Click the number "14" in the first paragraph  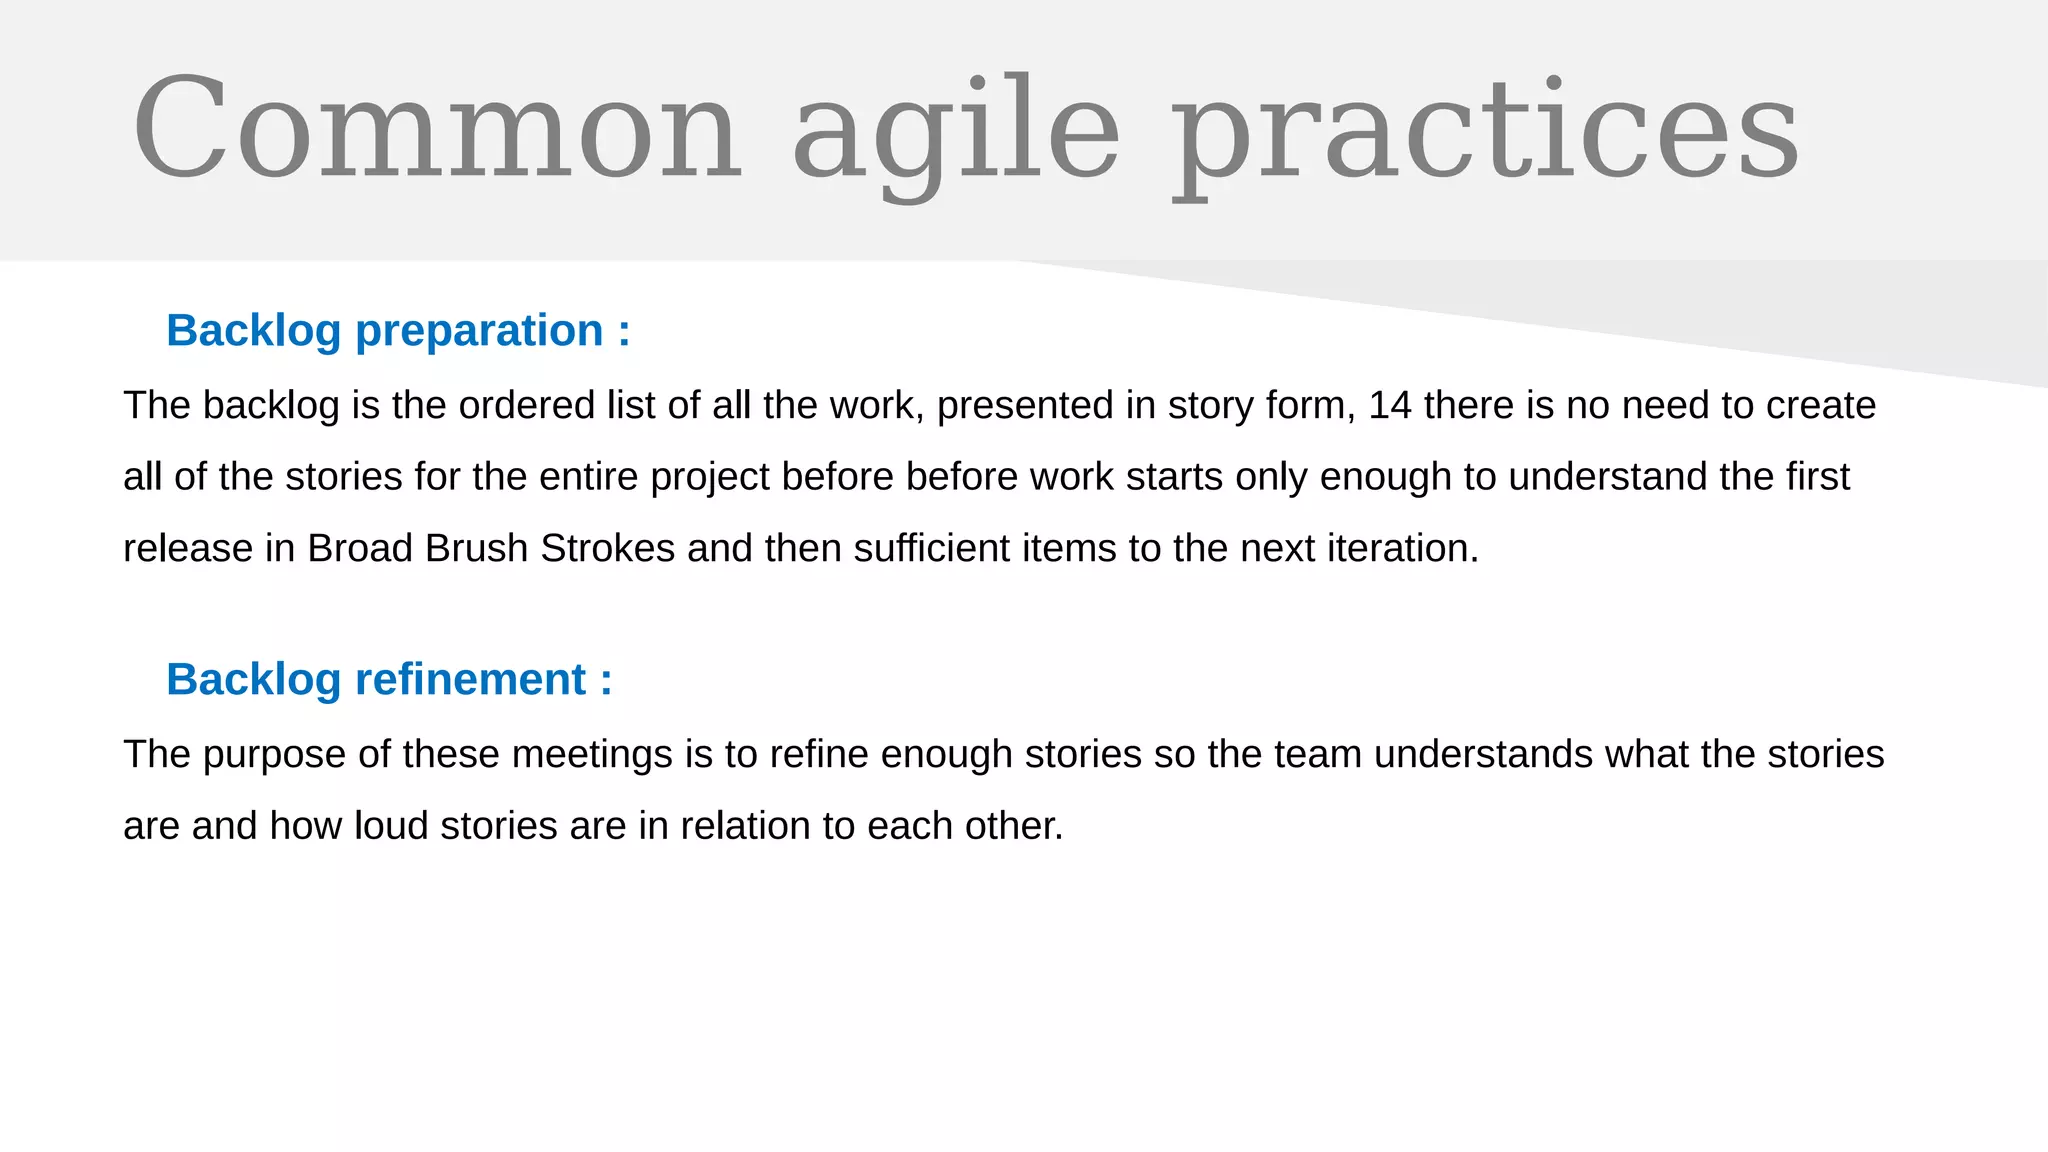click(1389, 406)
